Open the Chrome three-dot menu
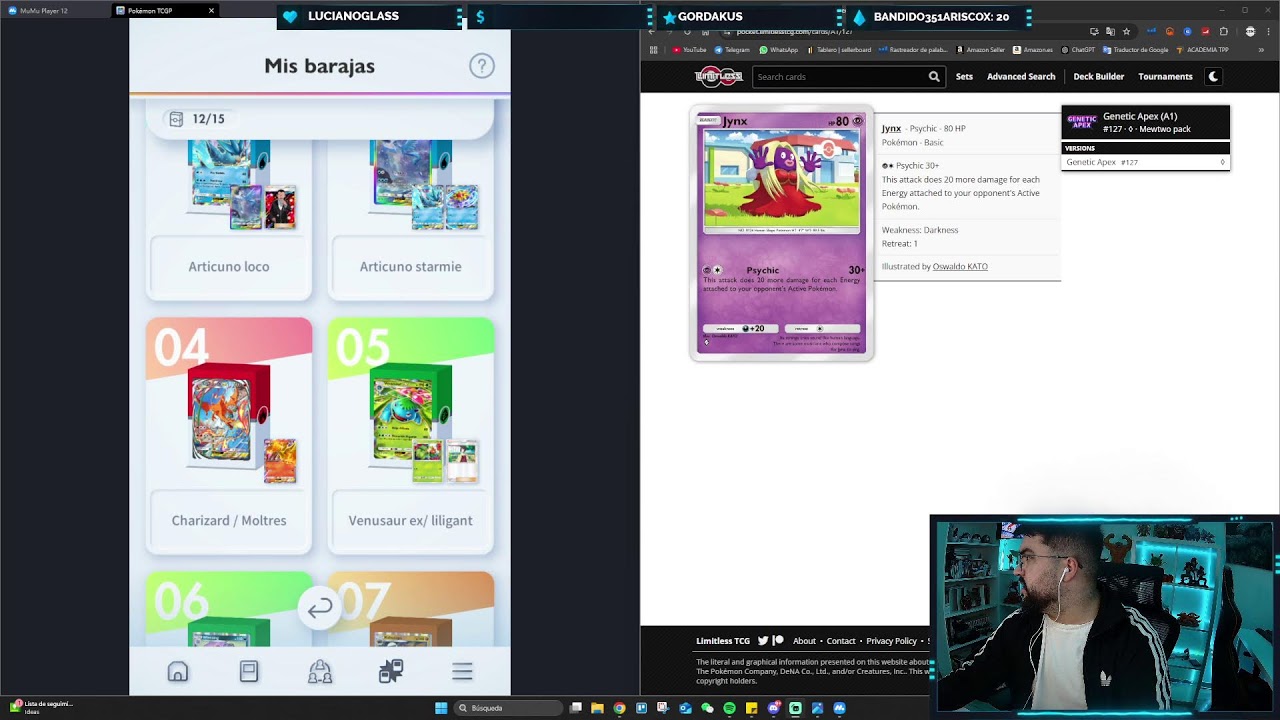 (x=1268, y=32)
